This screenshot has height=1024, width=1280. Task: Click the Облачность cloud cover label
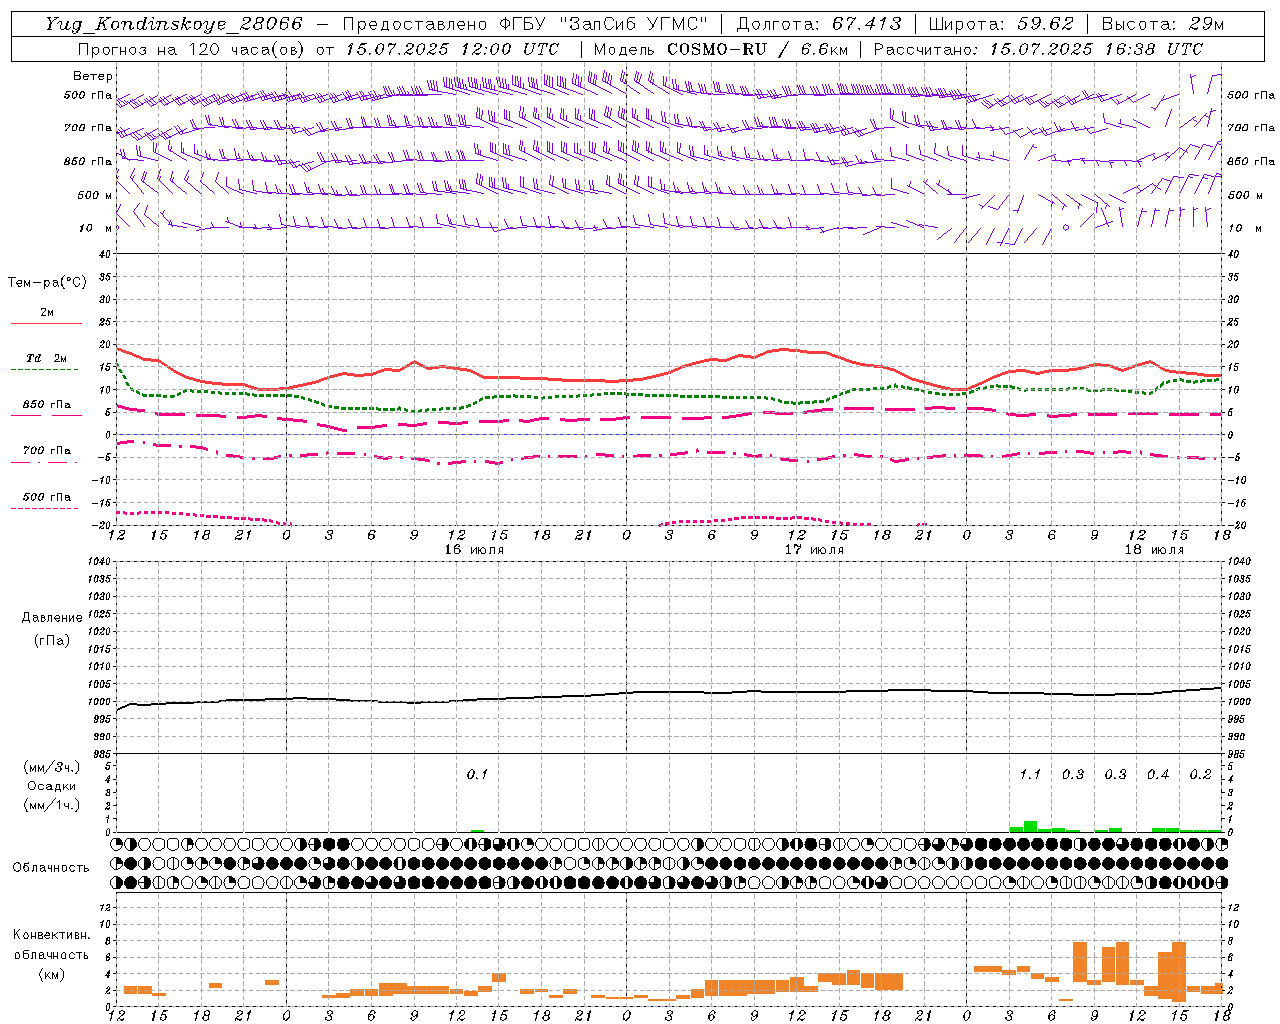[x=51, y=867]
